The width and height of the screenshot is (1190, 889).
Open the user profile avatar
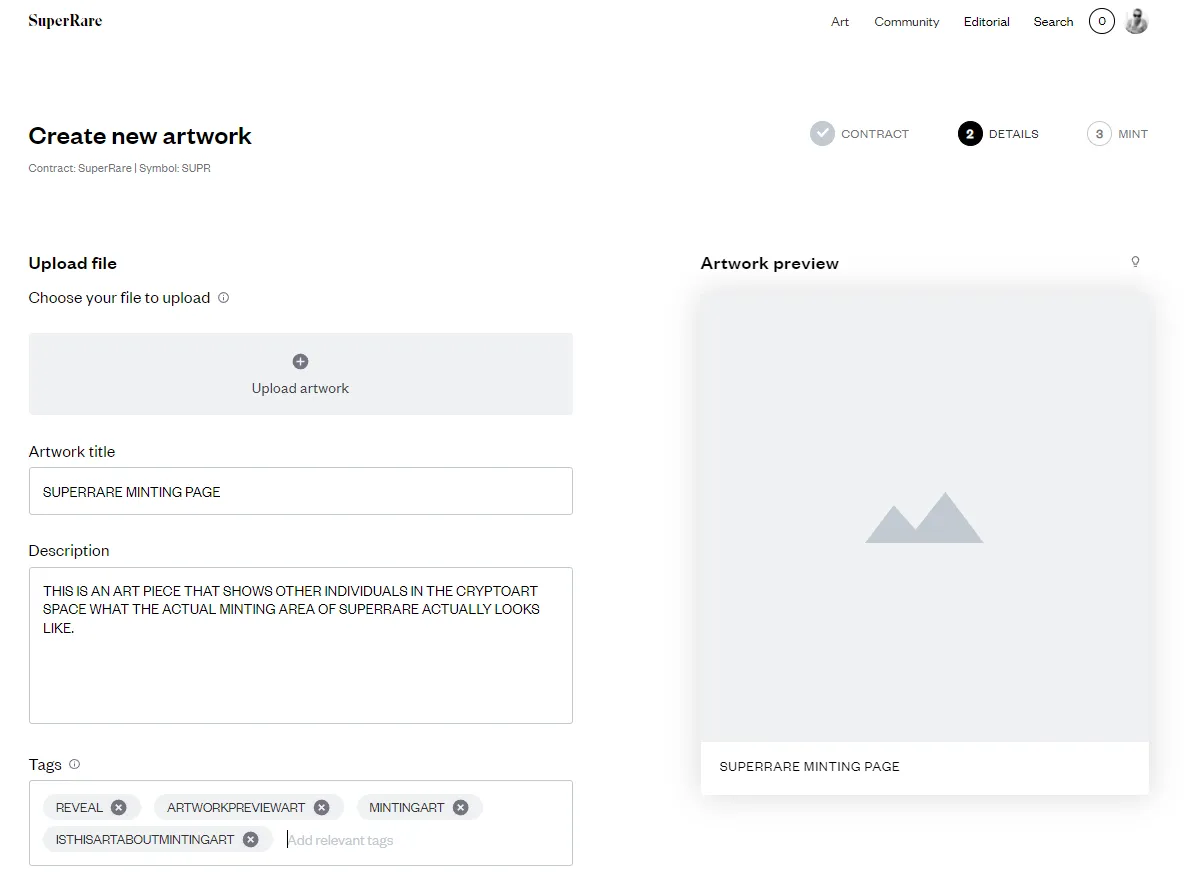coord(1136,21)
